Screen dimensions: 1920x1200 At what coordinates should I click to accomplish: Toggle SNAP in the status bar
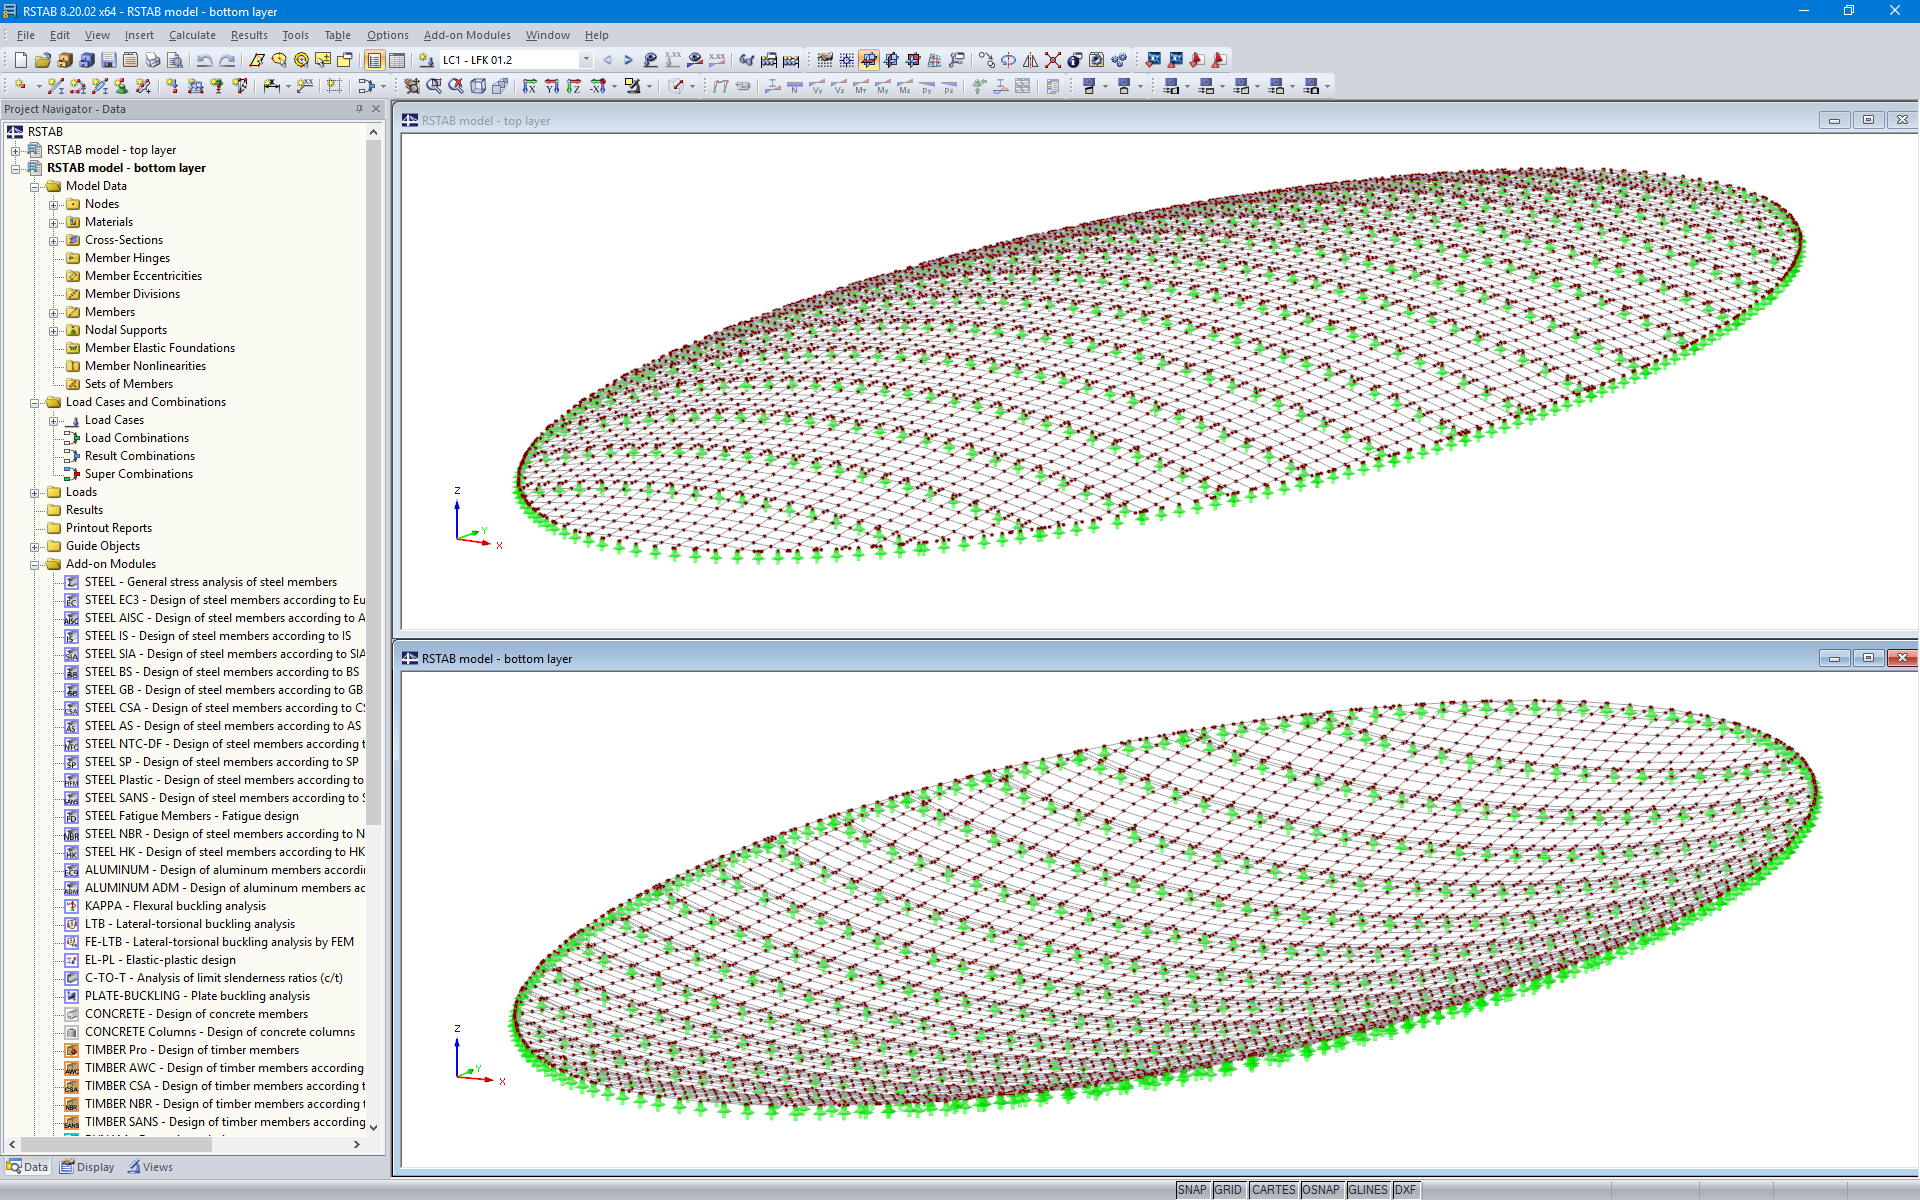1192,1190
